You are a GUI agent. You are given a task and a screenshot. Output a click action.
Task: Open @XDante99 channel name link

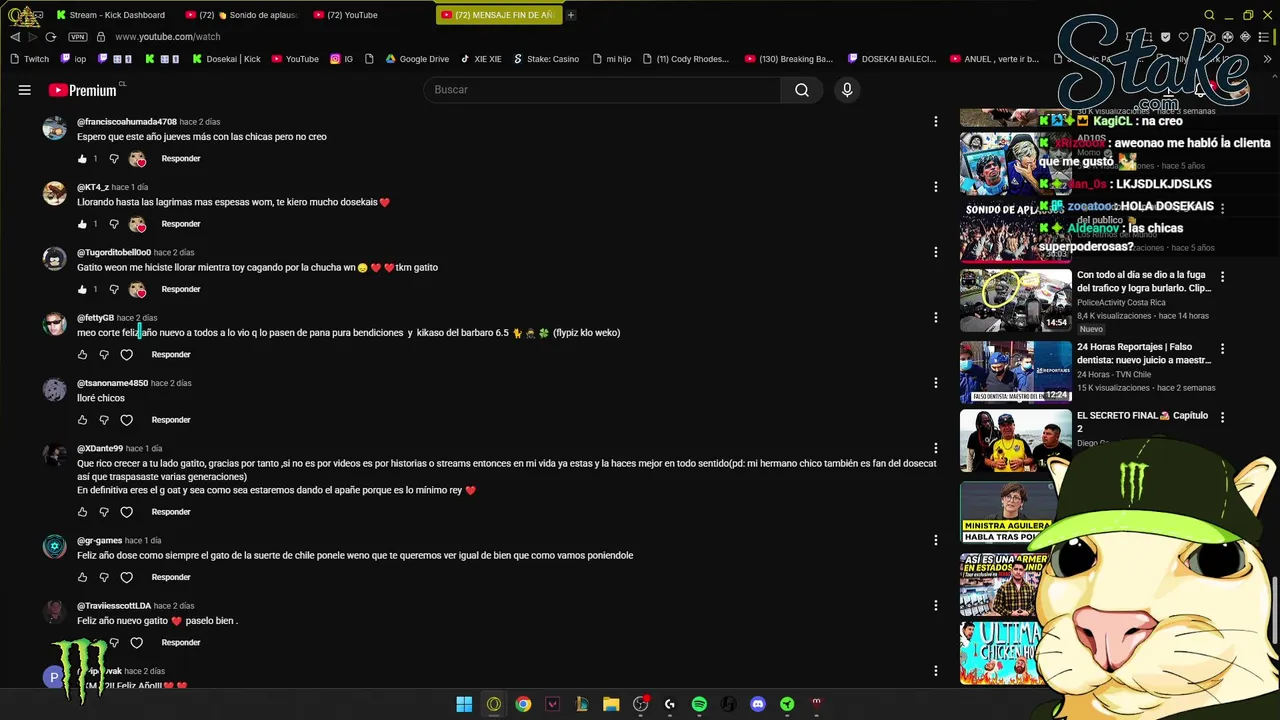100,449
